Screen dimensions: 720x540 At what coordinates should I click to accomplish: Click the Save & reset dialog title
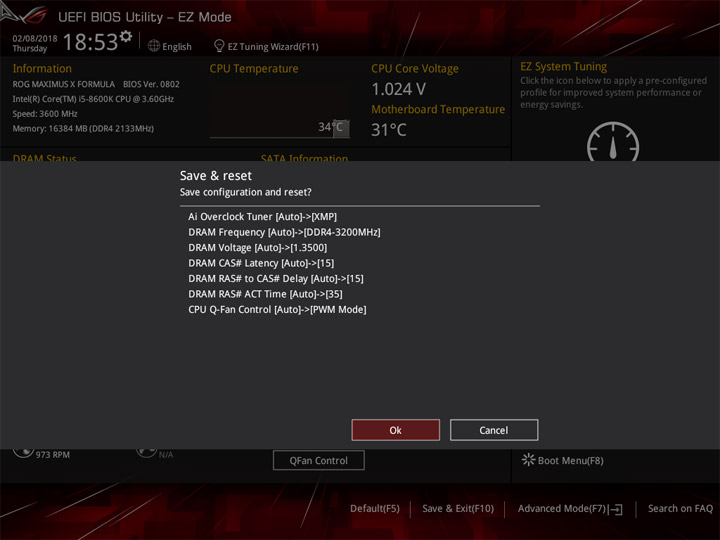coord(215,176)
